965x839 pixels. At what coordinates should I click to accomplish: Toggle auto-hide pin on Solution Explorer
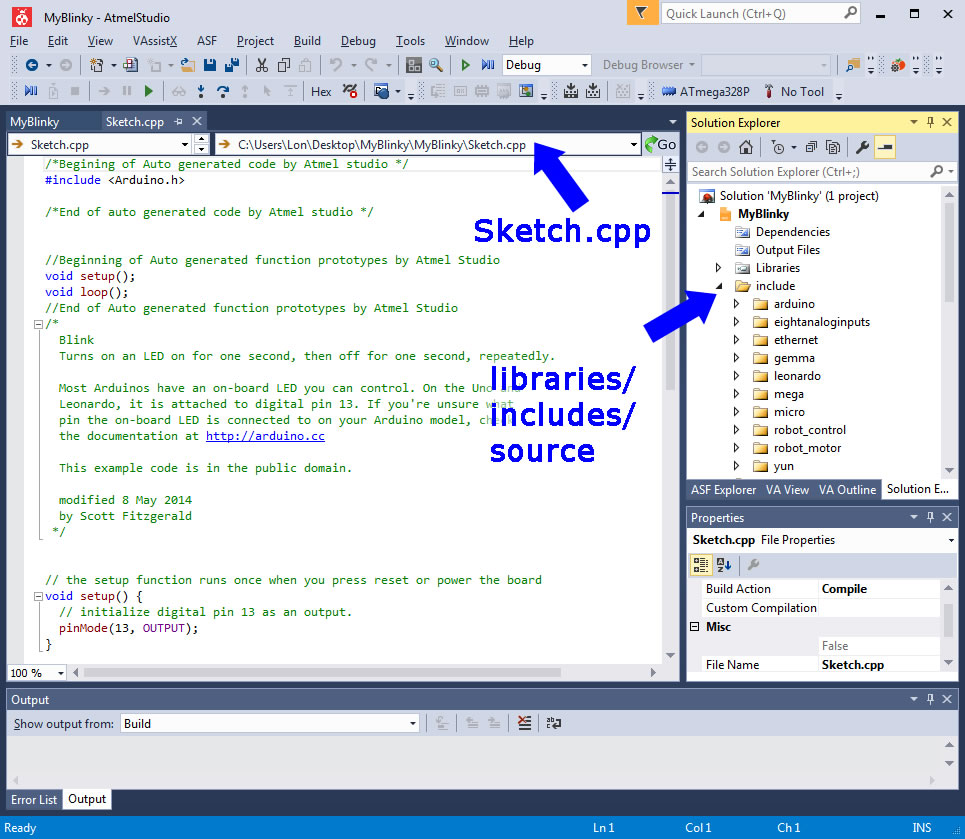point(931,122)
